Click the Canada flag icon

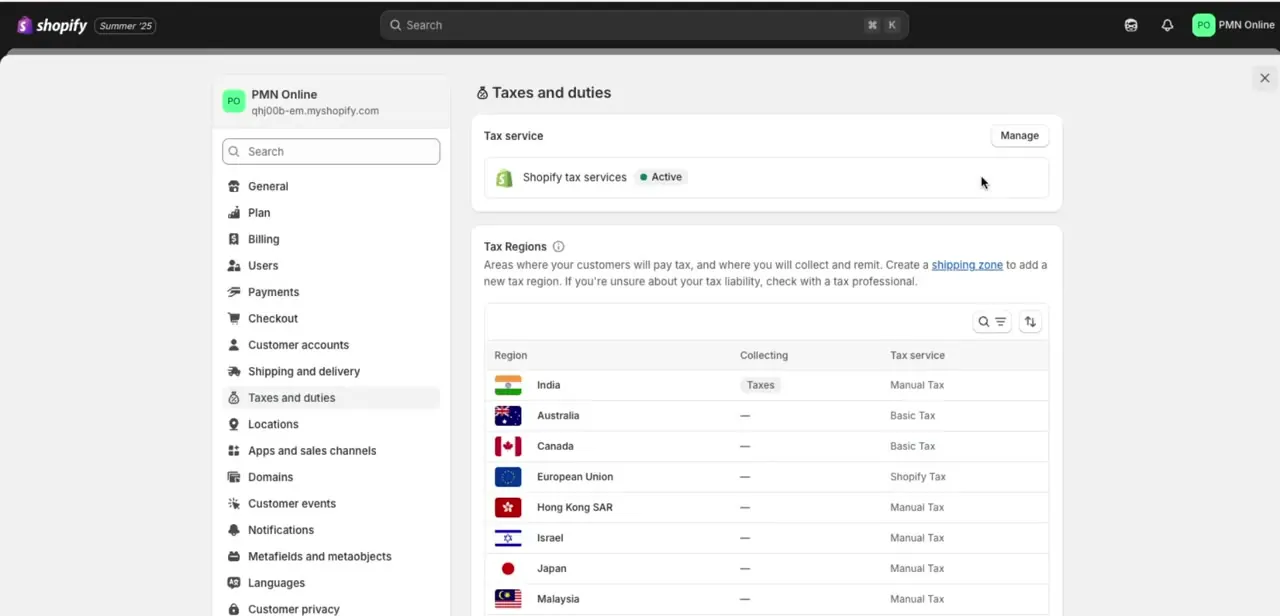(508, 446)
